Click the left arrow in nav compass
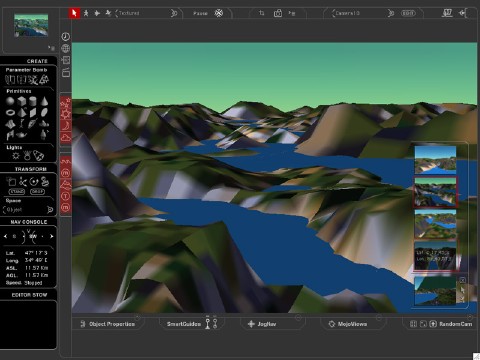Screen dimensions: 480x360 point(5,236)
